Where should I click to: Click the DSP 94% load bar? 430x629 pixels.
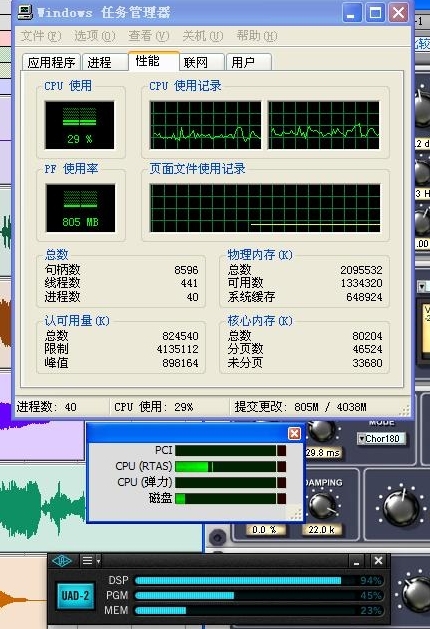259,580
